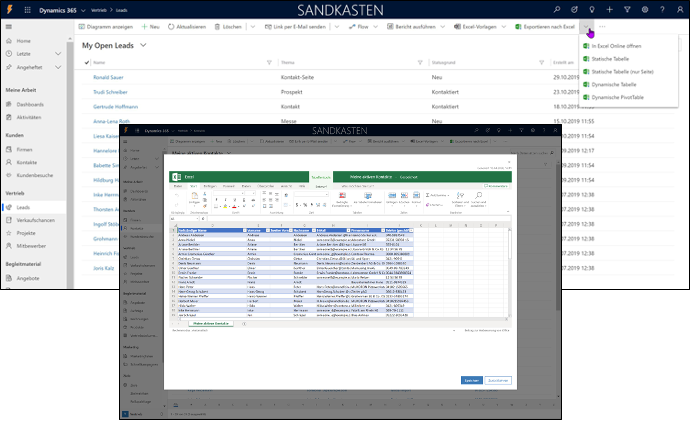
Task: Open the assistant lightbulb icon
Action: [x=592, y=9]
